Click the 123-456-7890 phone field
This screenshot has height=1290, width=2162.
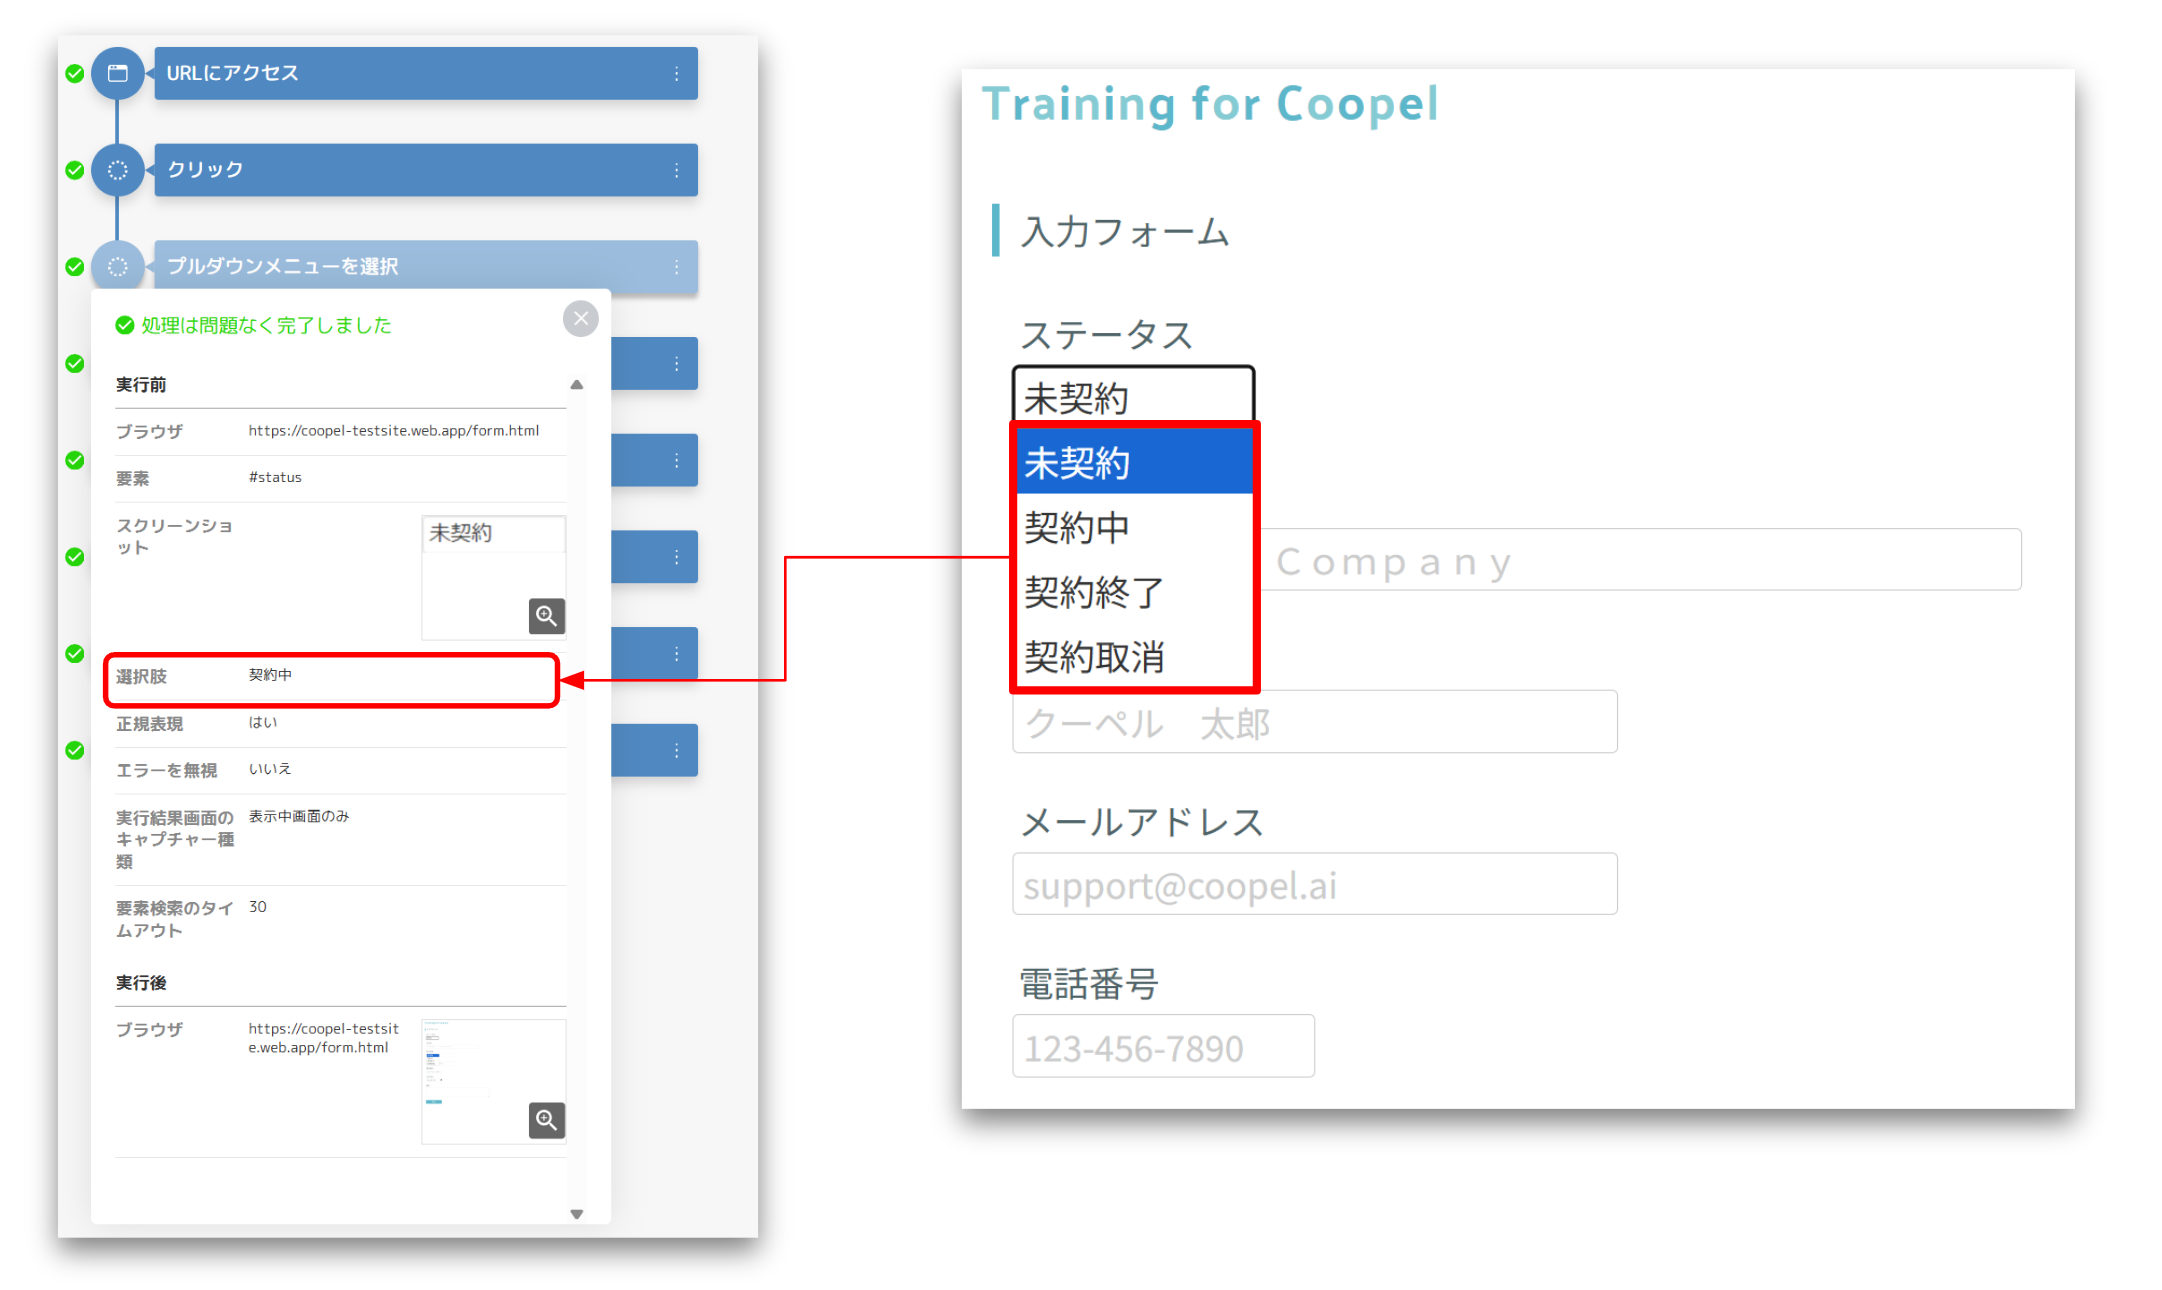pos(1164,1047)
